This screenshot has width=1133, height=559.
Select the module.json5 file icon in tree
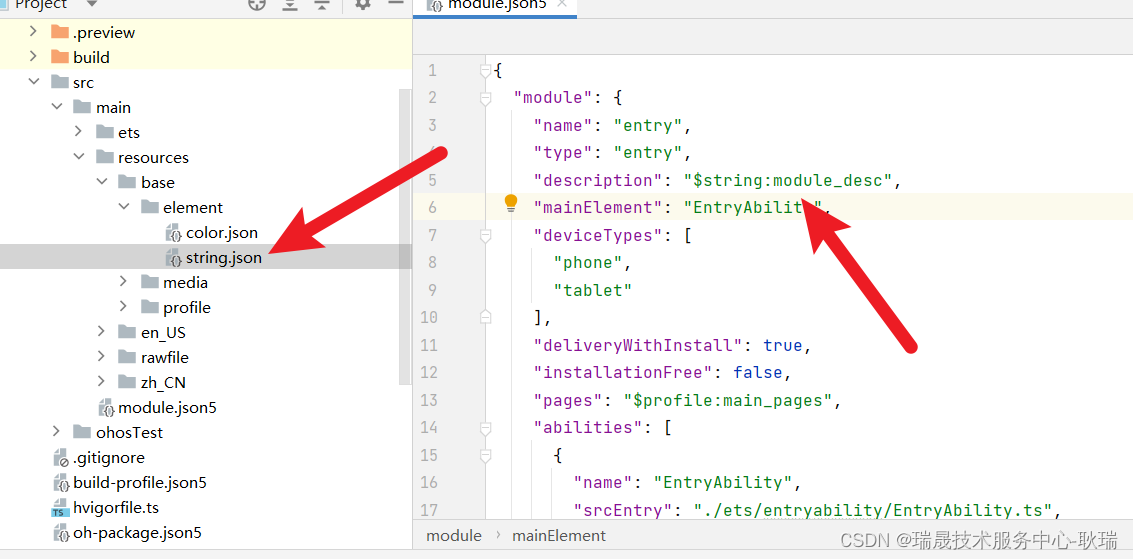(x=106, y=408)
